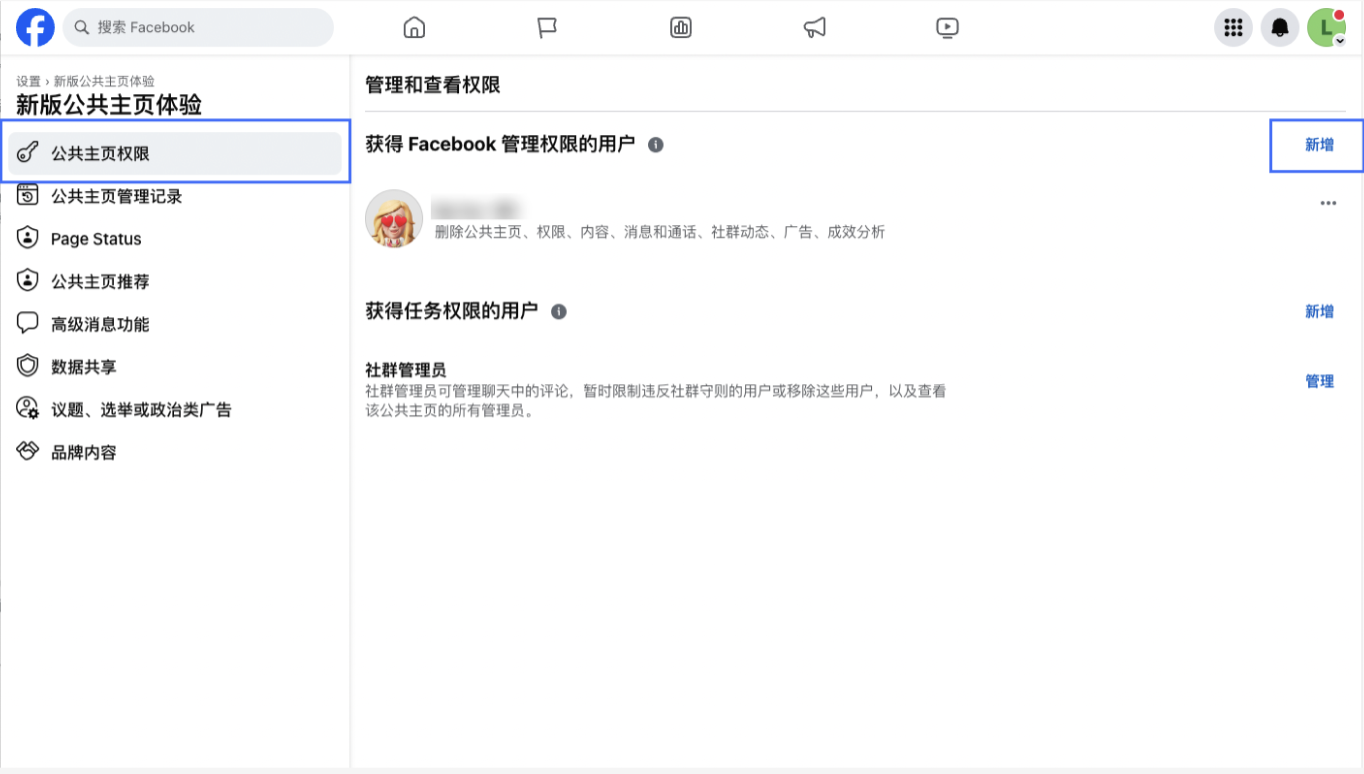Screen dimensions: 1364x774
Task: Open the three-dot options for the listed user
Action: [x=1328, y=203]
